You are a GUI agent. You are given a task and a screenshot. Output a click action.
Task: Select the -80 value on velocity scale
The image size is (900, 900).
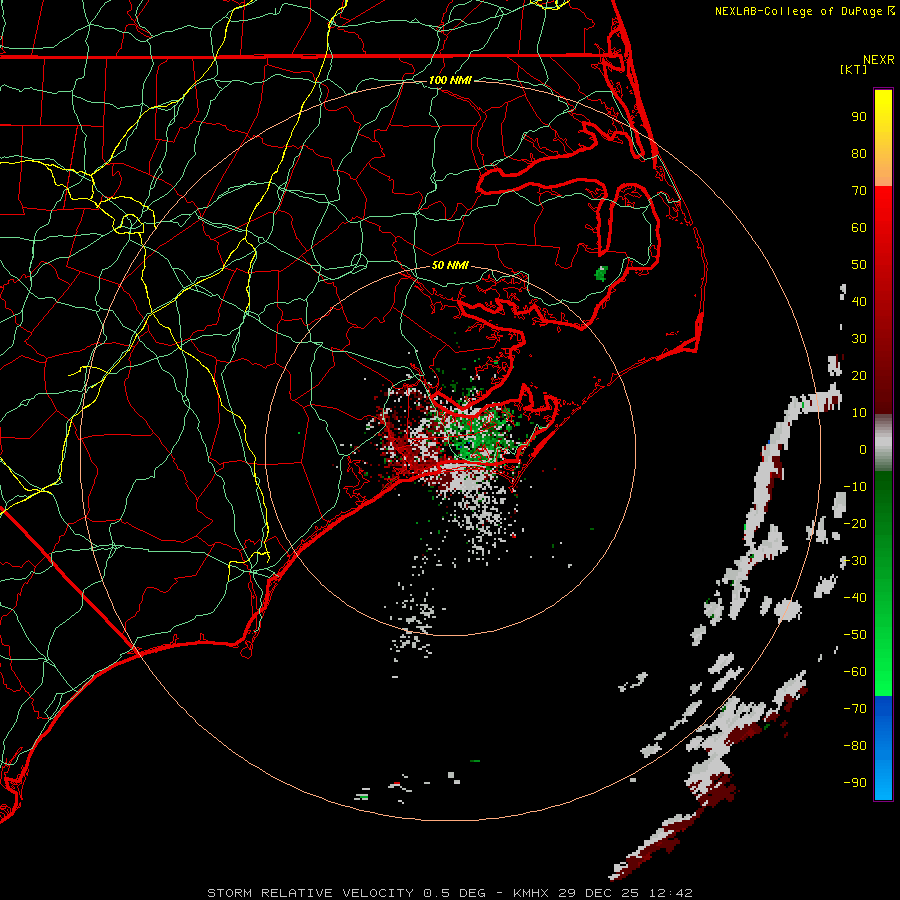coord(855,746)
